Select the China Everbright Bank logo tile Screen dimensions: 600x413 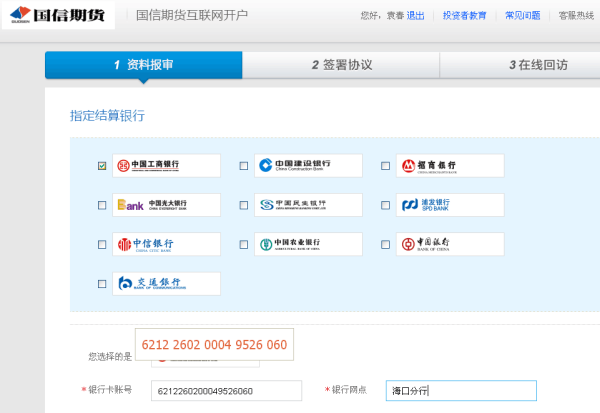pos(166,205)
